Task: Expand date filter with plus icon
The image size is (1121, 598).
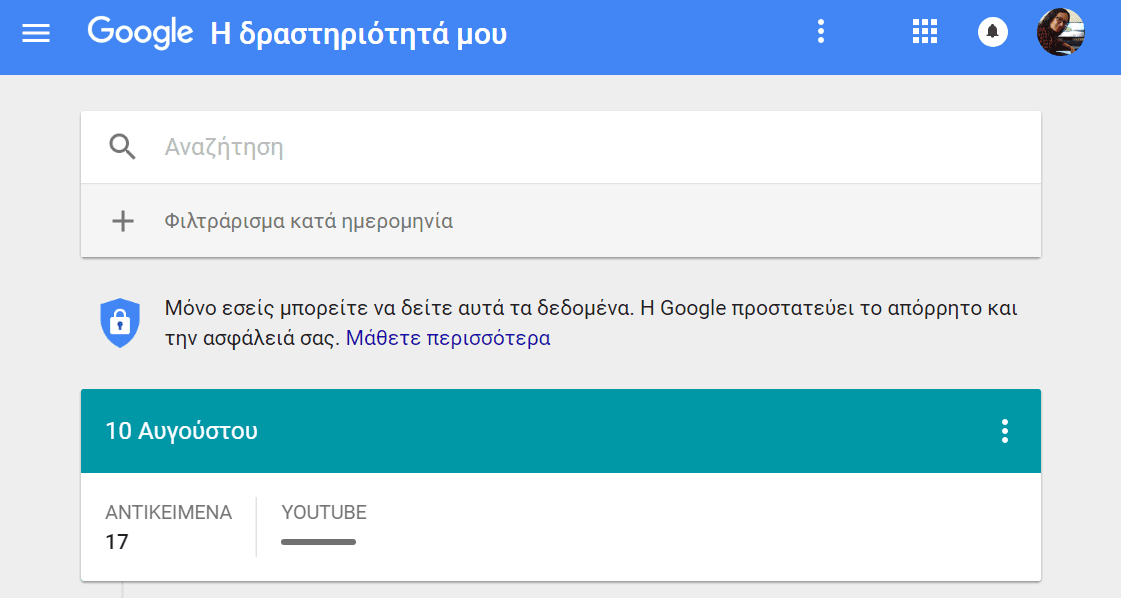Action: tap(123, 221)
